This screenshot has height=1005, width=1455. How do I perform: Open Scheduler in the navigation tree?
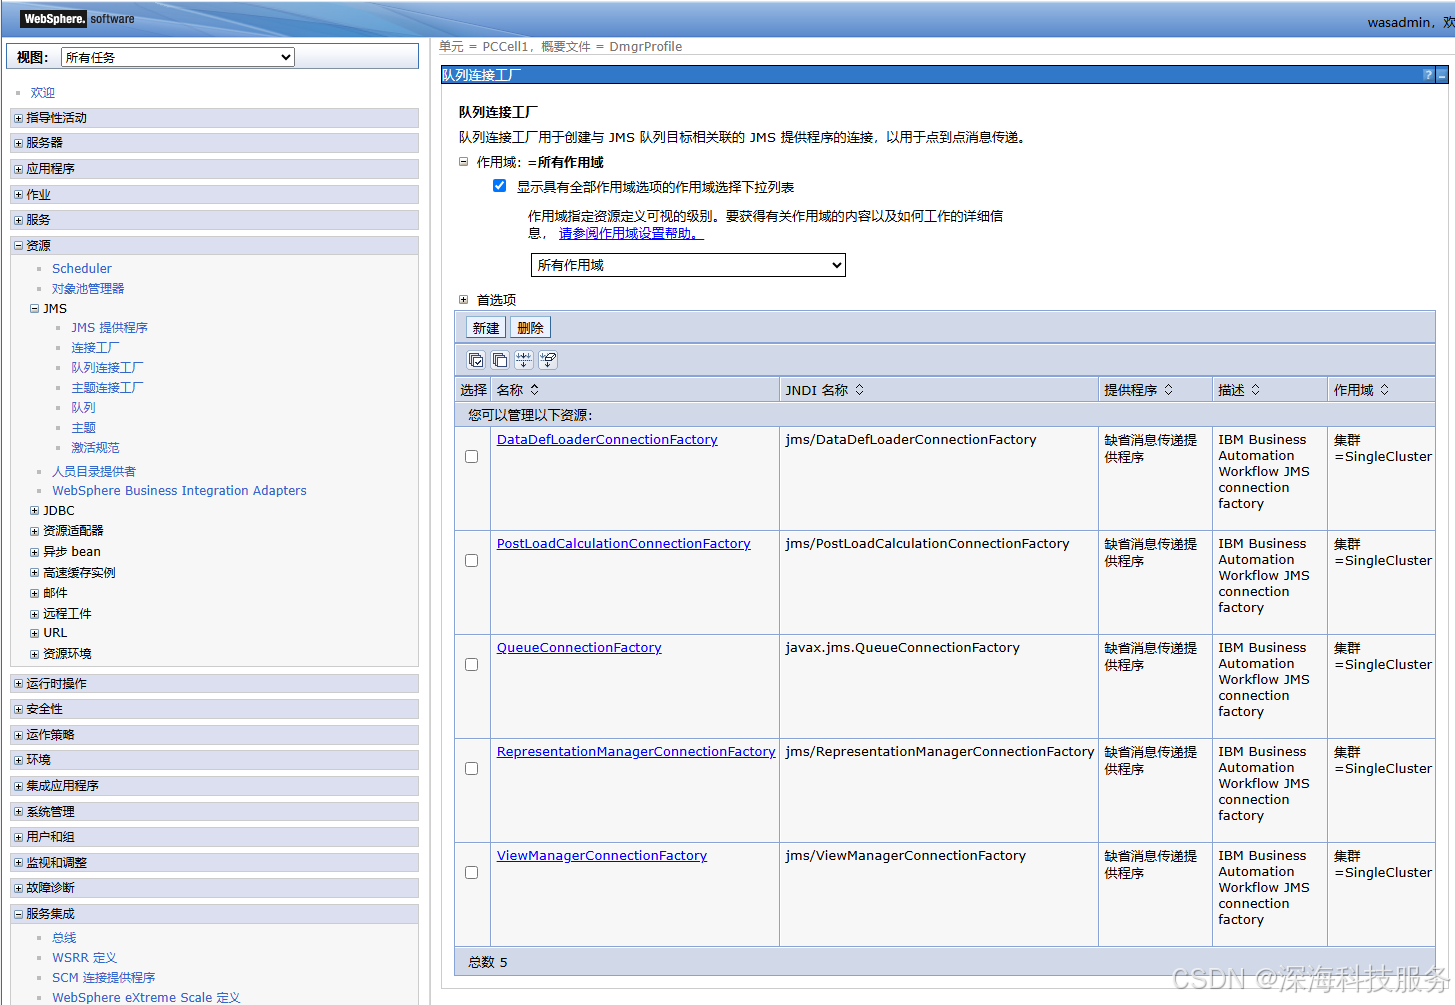pos(82,268)
